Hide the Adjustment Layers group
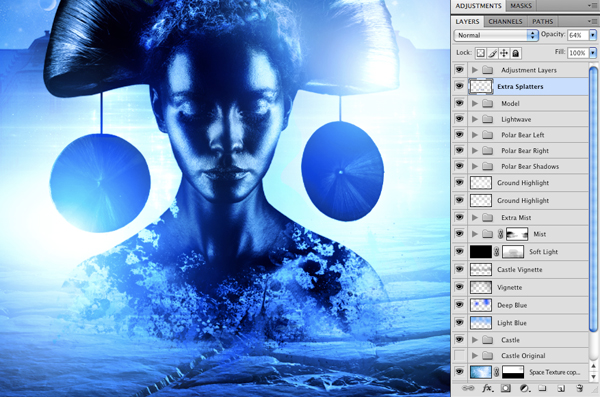600x397 pixels. point(459,70)
